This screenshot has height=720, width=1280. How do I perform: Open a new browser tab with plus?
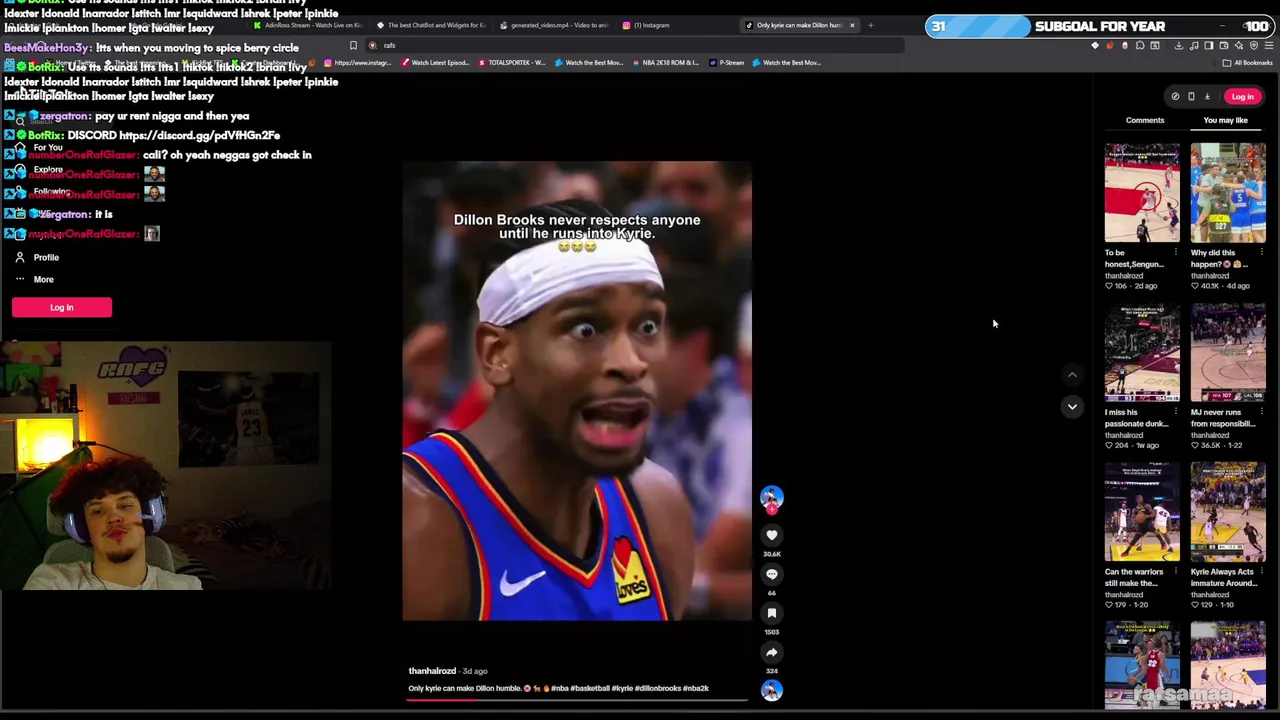pyautogui.click(x=870, y=25)
